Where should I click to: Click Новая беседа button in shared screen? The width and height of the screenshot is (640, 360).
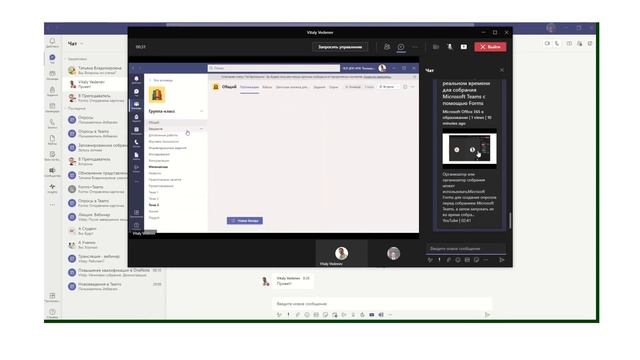pos(245,221)
